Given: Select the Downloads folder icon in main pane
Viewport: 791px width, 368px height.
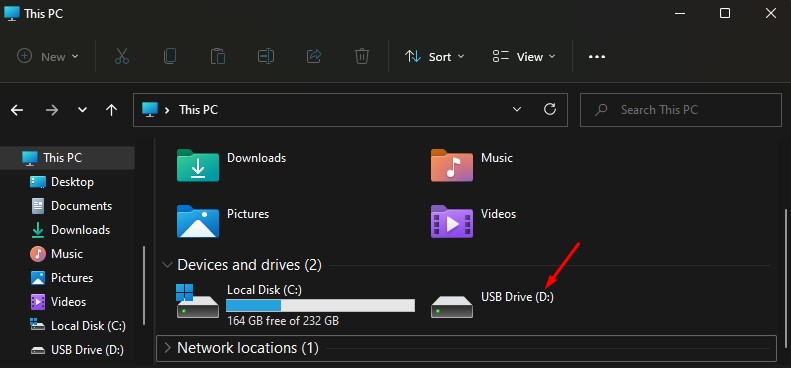Looking at the screenshot, I should click(x=198, y=165).
